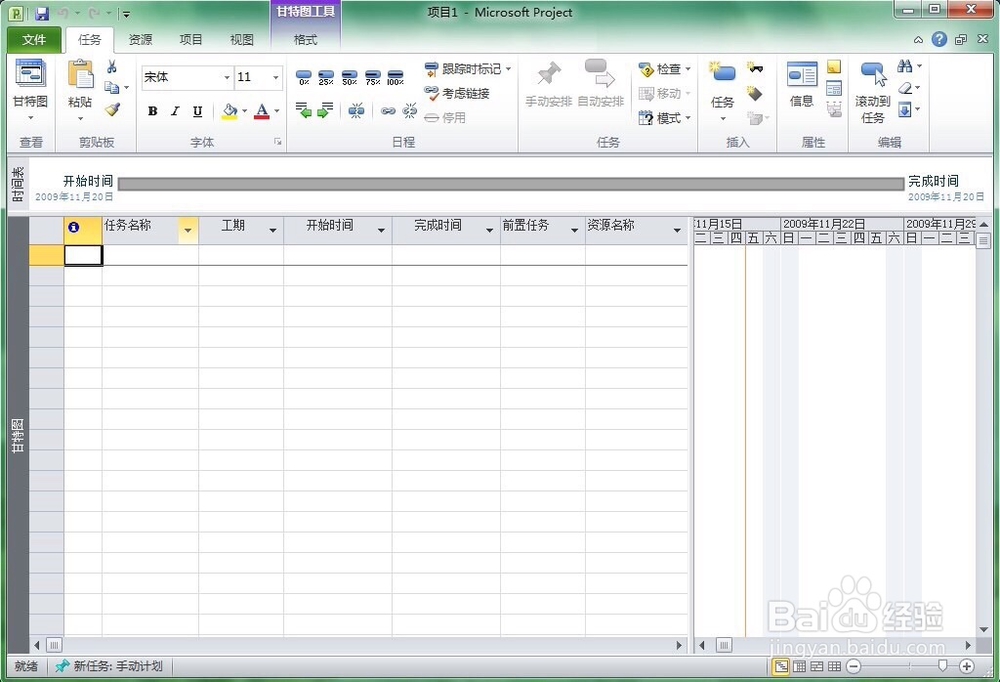
Task: Click the Insert Summary task icon
Action: coord(754,68)
